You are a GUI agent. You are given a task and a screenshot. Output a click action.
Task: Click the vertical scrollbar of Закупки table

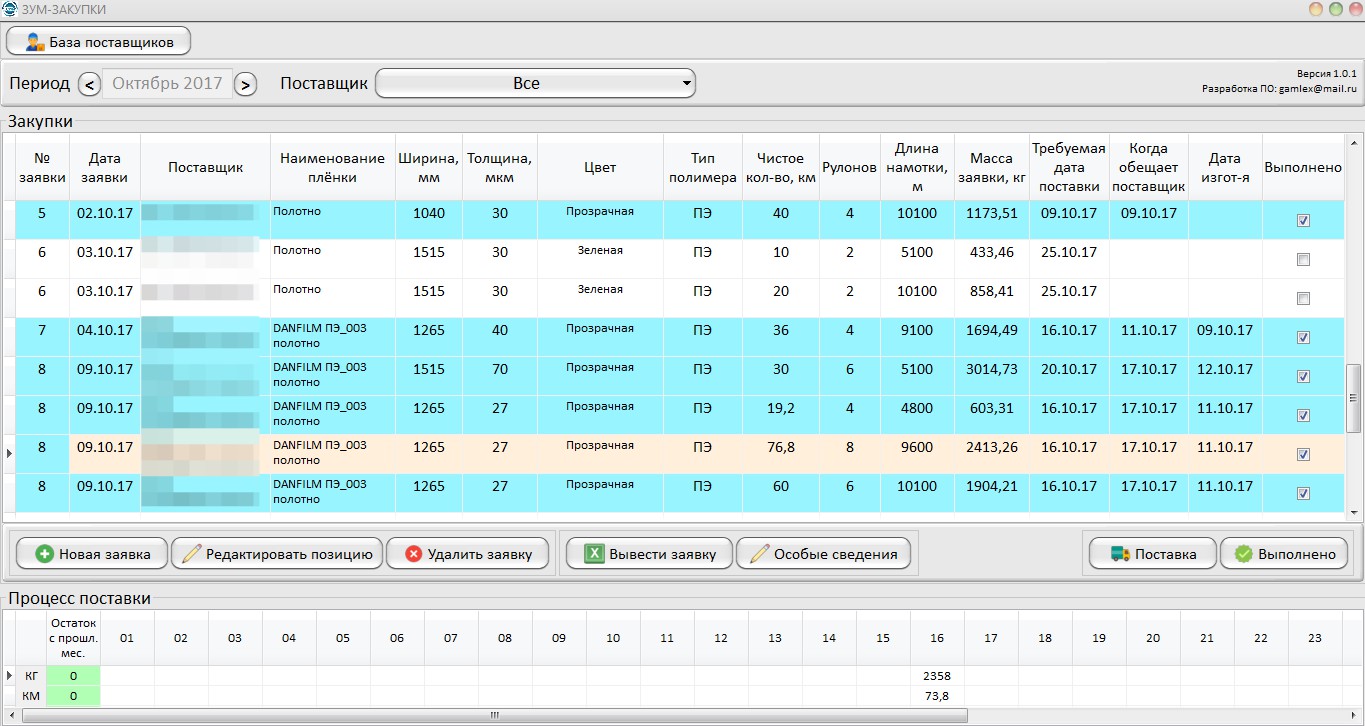point(1355,398)
